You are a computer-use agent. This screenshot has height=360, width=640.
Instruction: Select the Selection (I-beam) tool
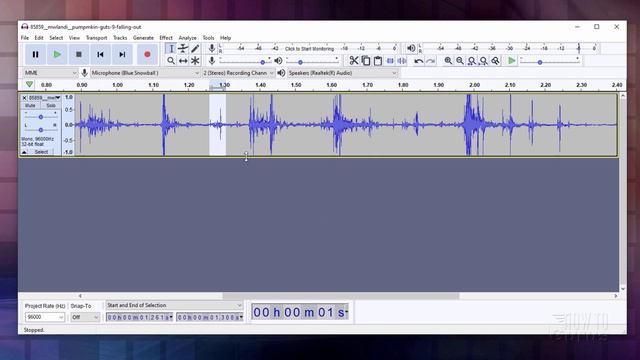[x=171, y=49]
